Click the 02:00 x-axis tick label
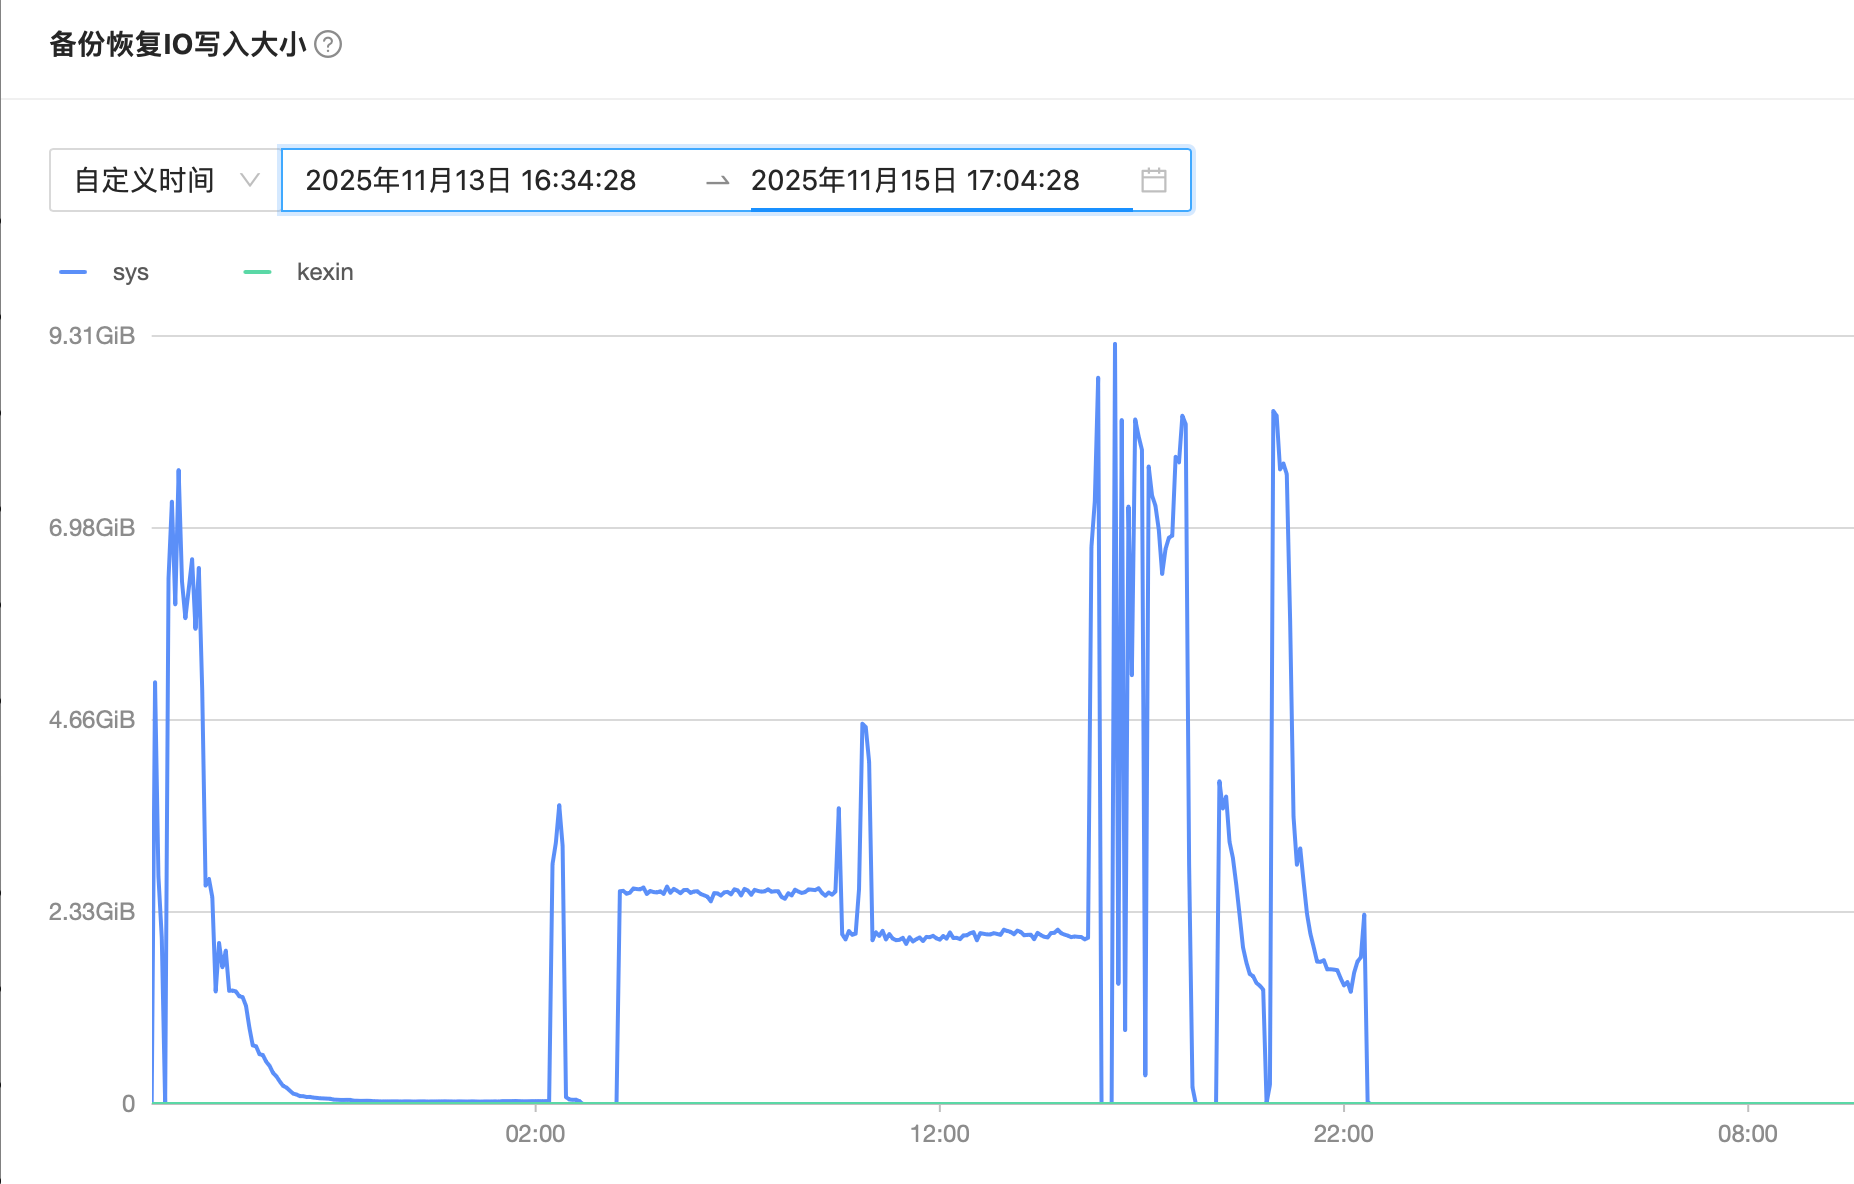Image resolution: width=1854 pixels, height=1184 pixels. coord(535,1134)
